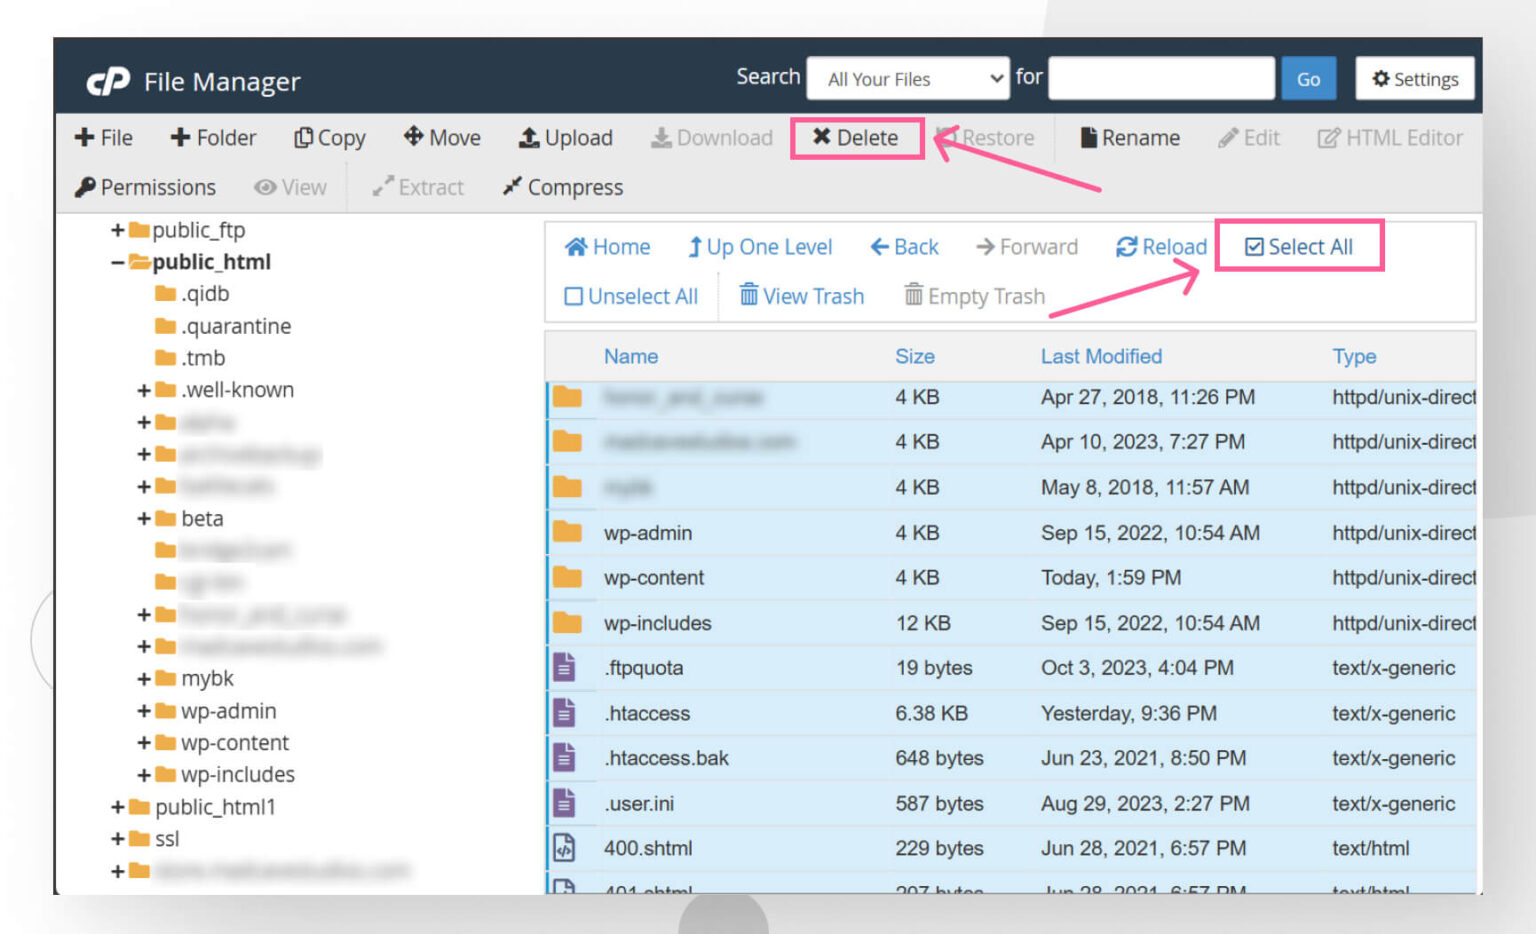The height and width of the screenshot is (934, 1536).
Task: Create a new folder
Action: (x=213, y=138)
